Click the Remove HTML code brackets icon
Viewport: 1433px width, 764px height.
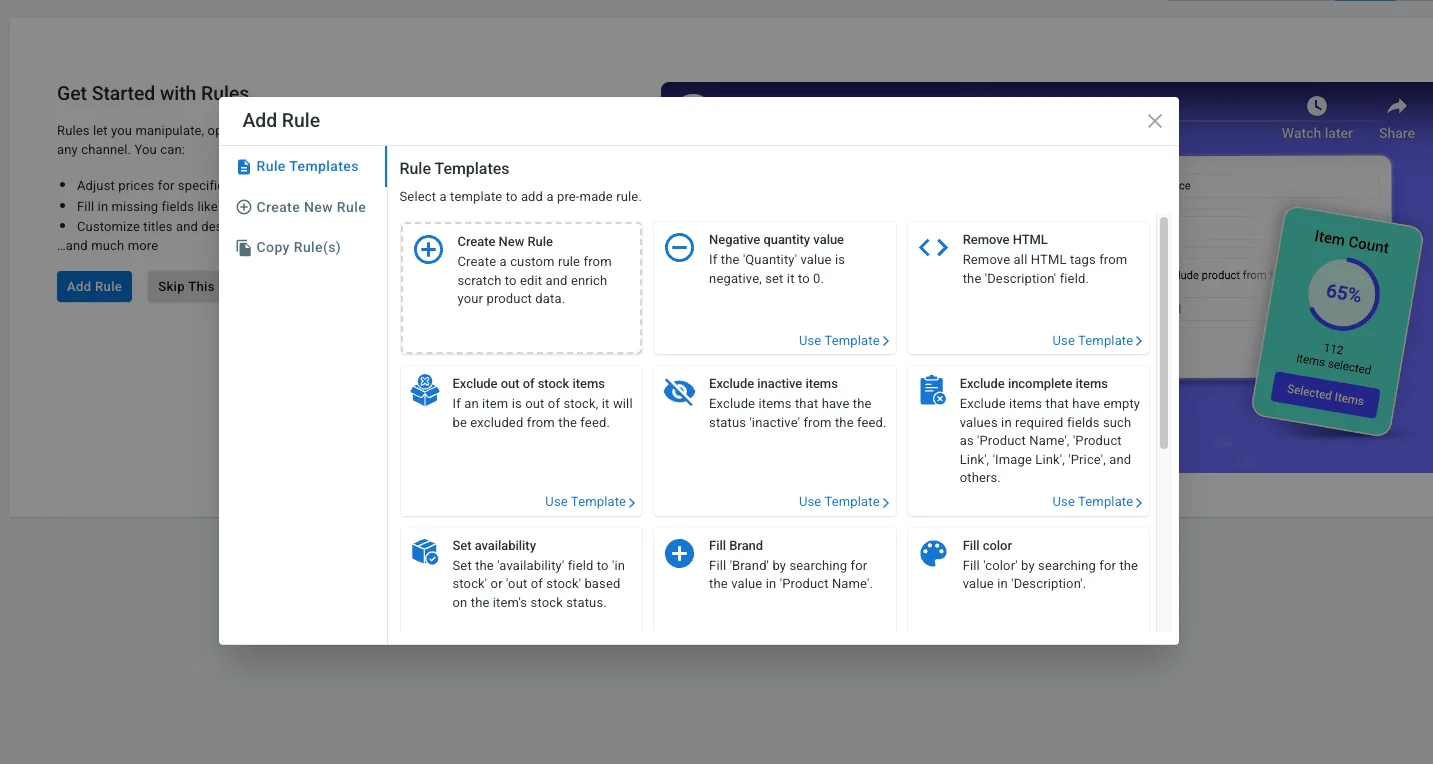(x=933, y=248)
